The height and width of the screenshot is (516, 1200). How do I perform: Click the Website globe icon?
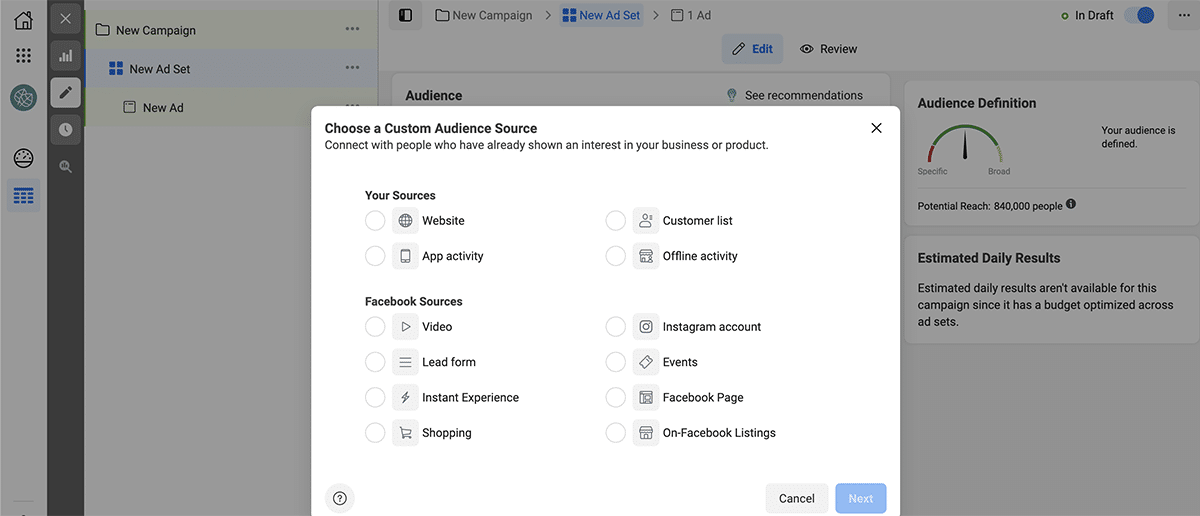(405, 221)
